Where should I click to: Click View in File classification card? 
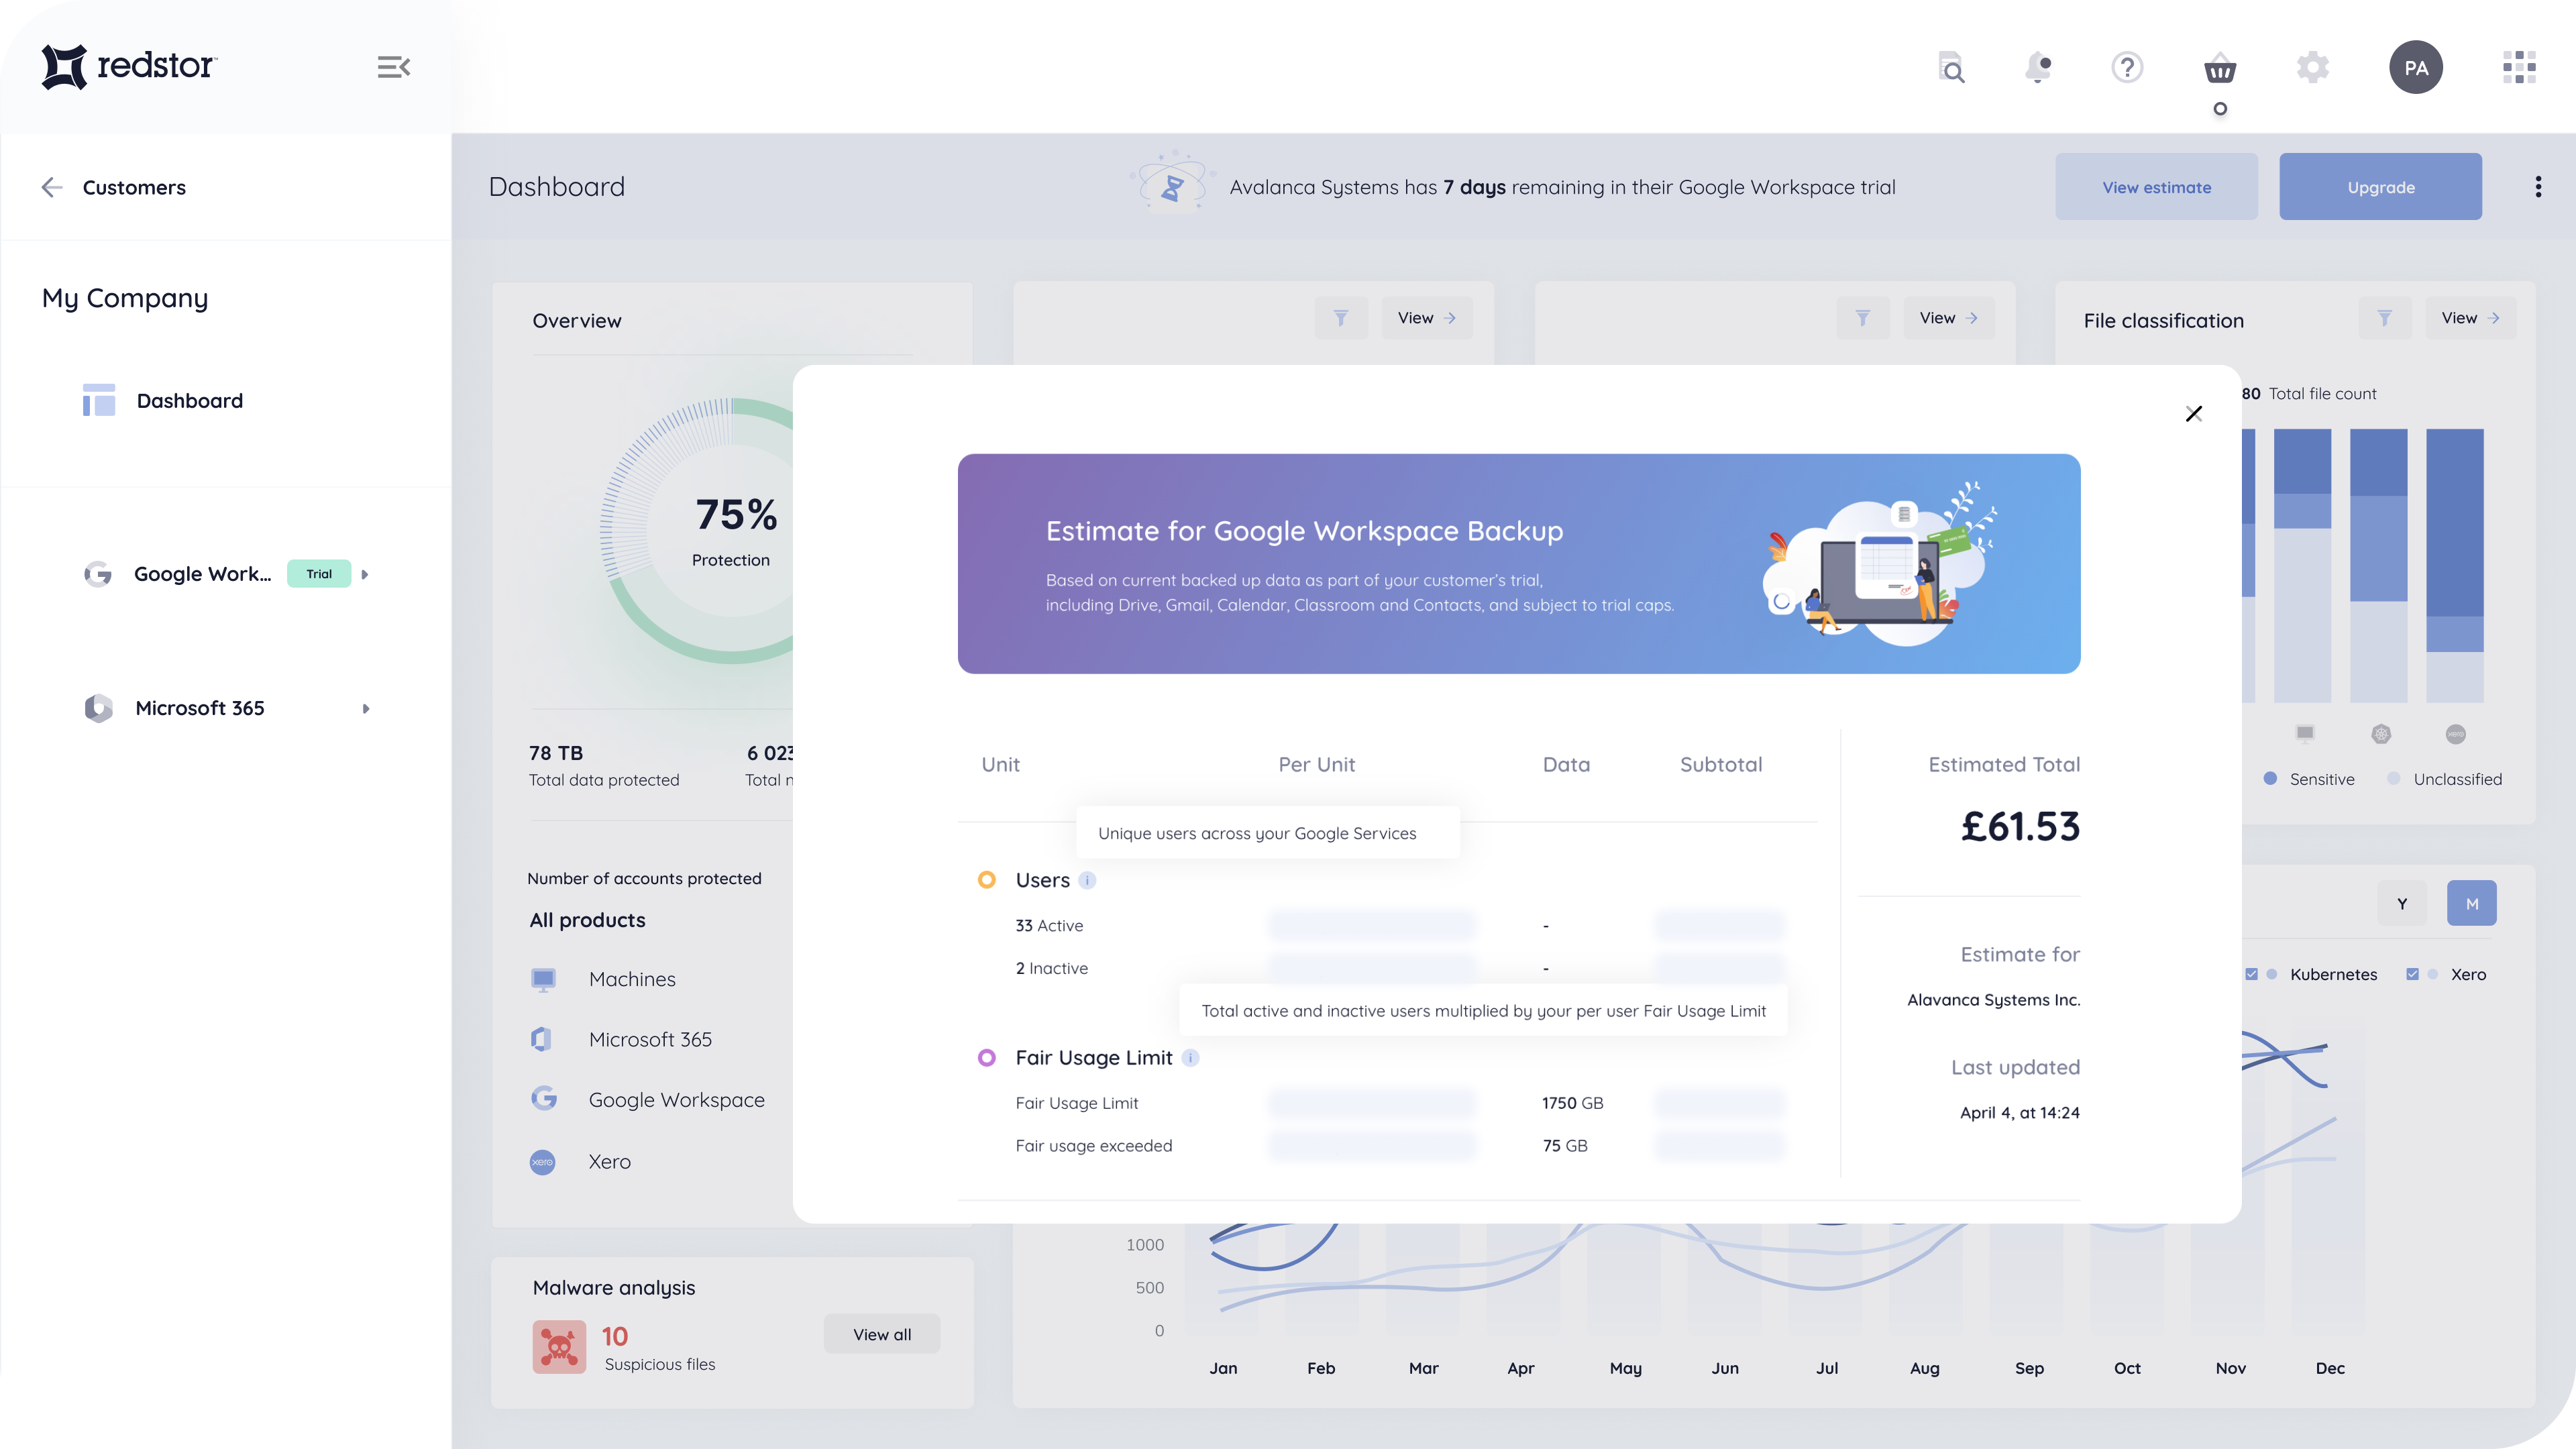point(2470,318)
